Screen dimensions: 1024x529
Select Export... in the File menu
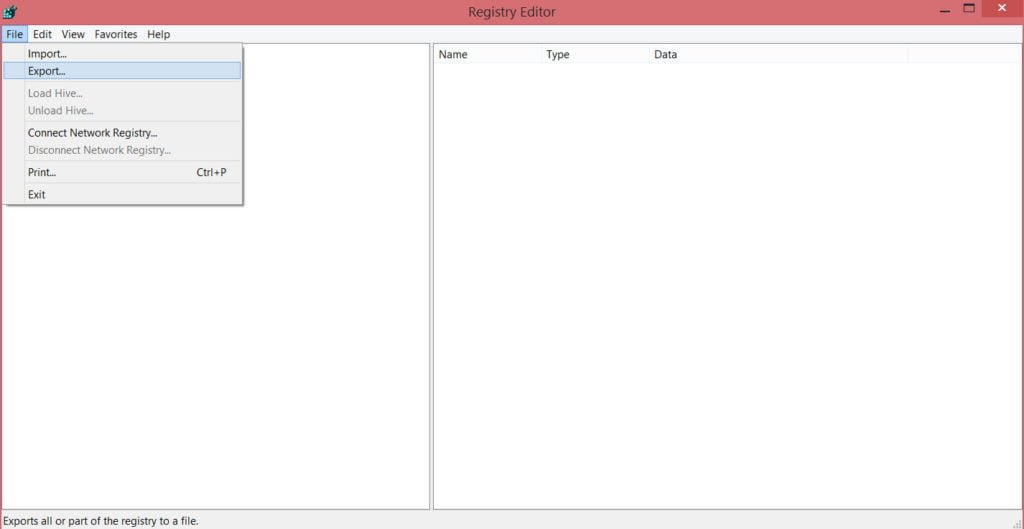pos(122,71)
